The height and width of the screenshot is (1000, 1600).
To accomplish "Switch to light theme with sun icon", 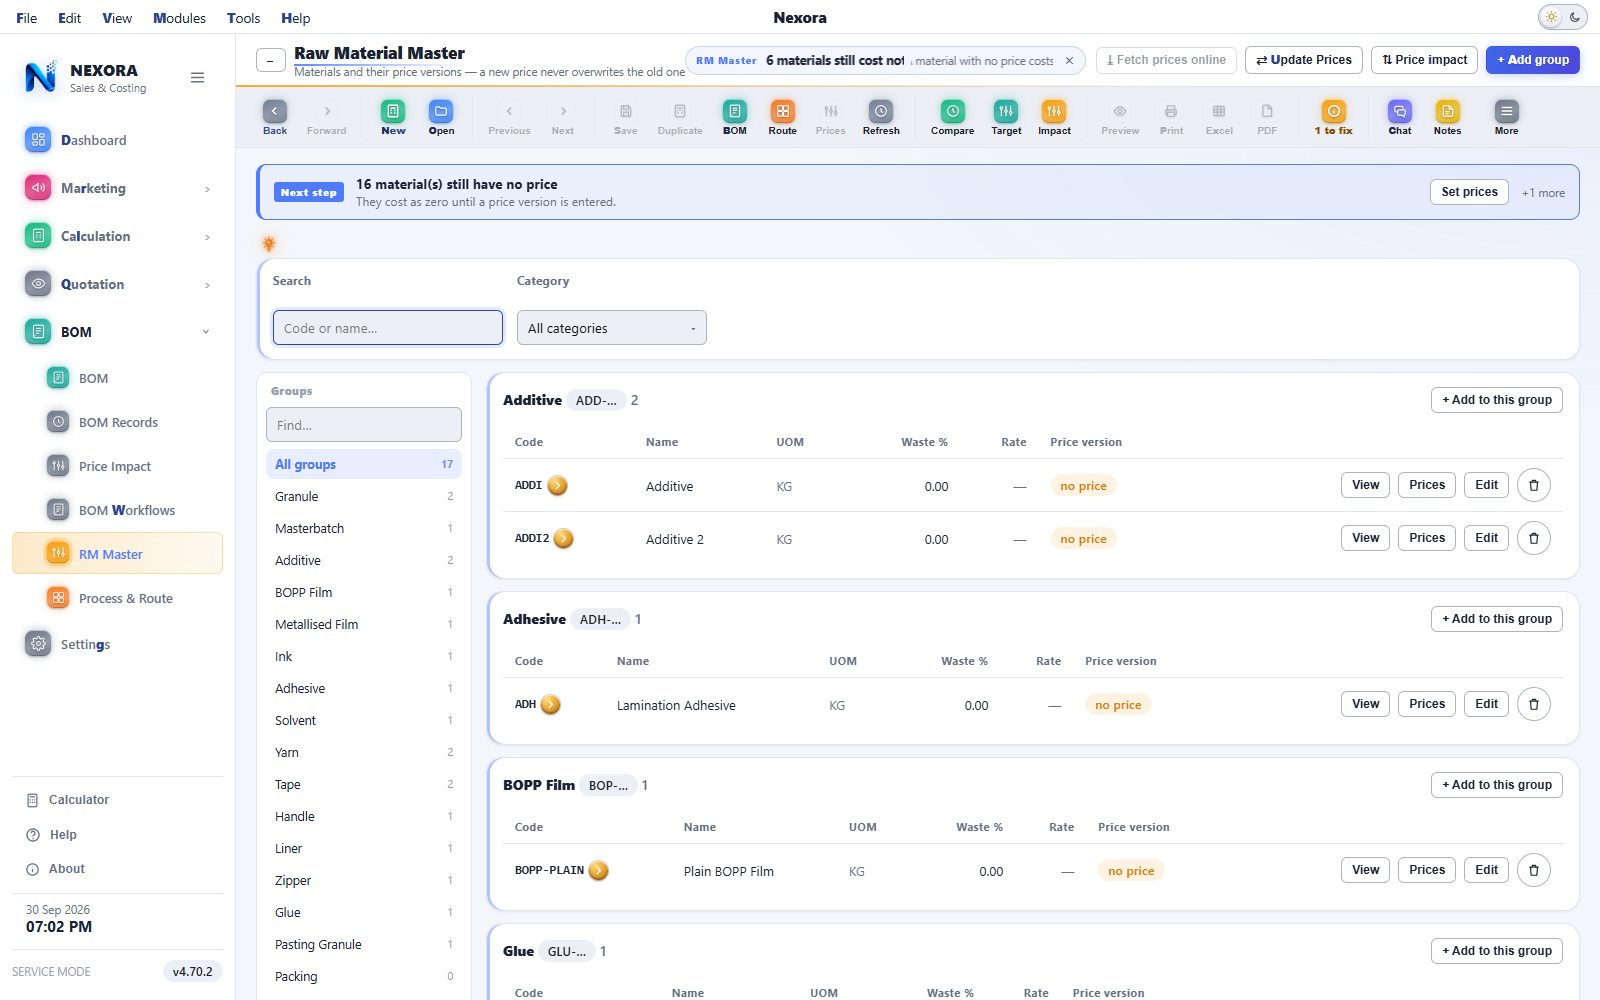I will [1552, 17].
